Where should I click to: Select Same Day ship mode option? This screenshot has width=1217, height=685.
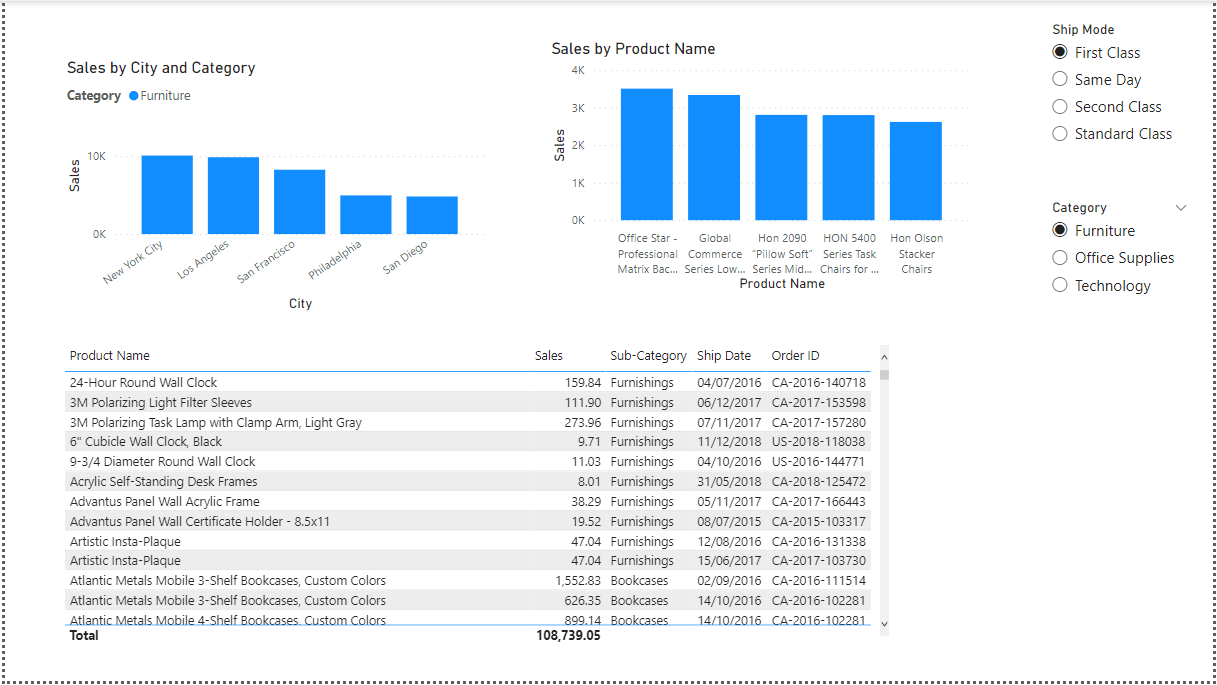tap(1060, 79)
